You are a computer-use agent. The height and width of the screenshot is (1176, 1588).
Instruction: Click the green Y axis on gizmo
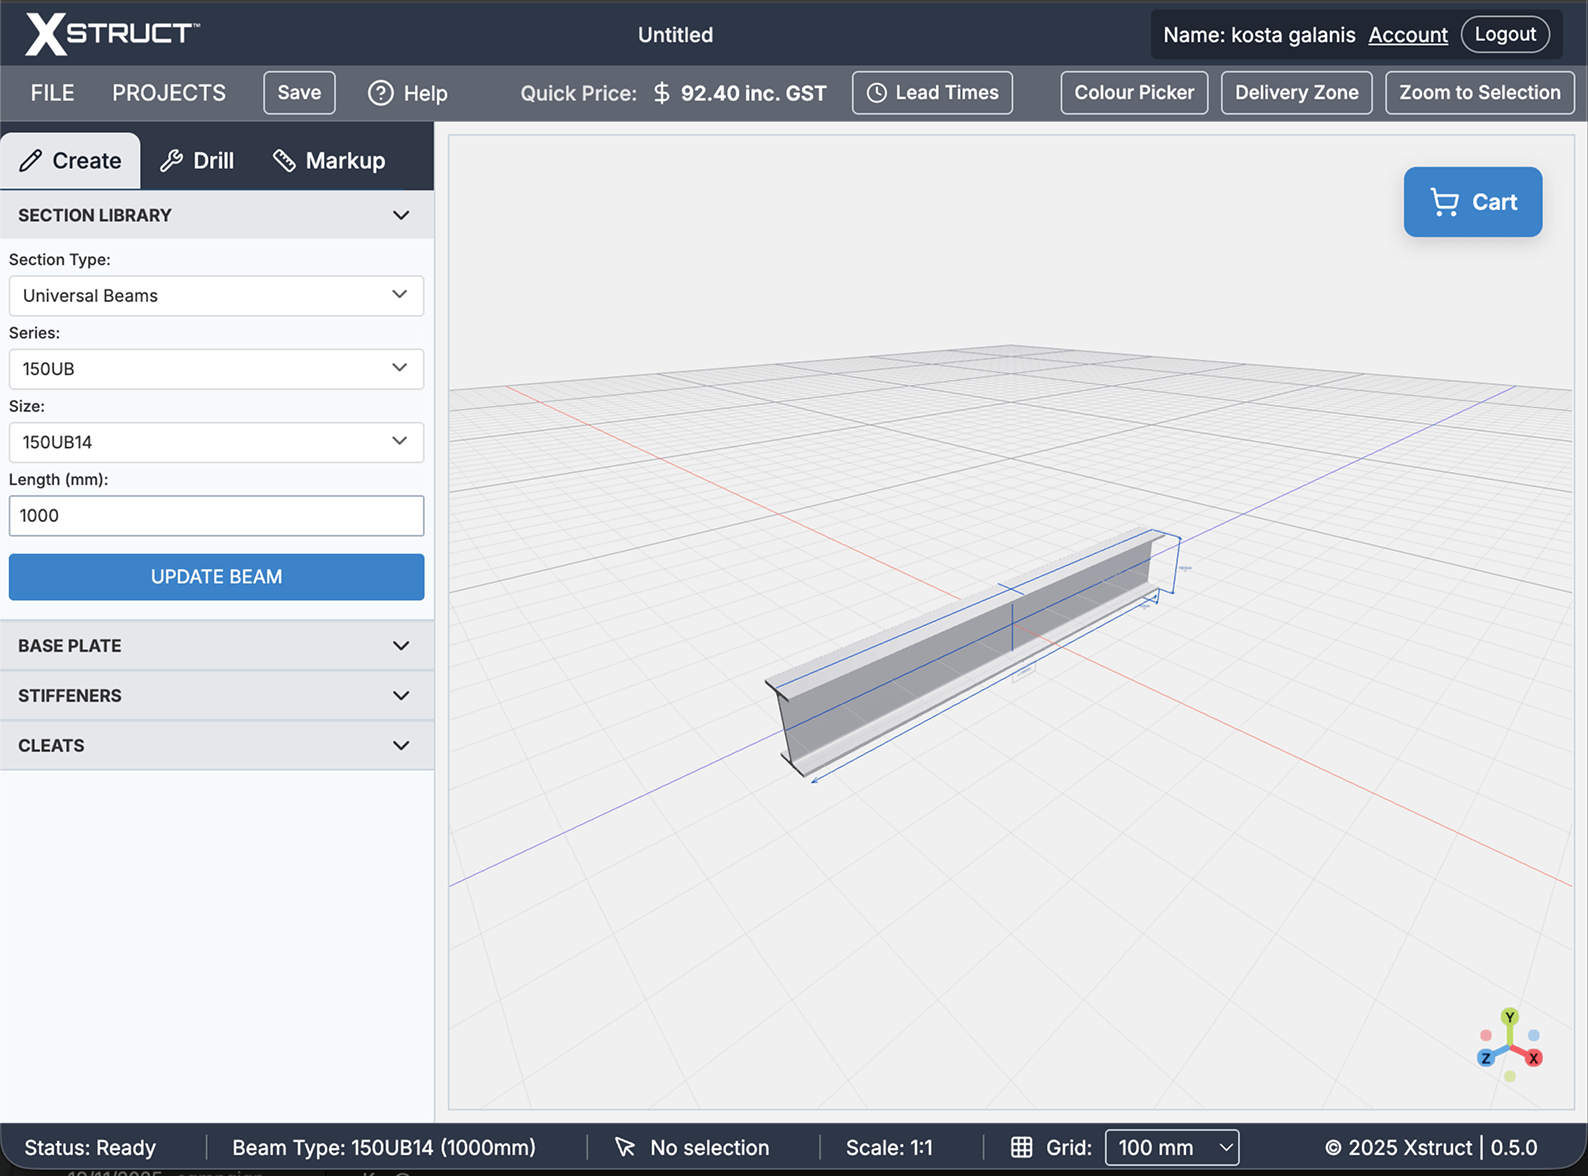point(1509,1017)
